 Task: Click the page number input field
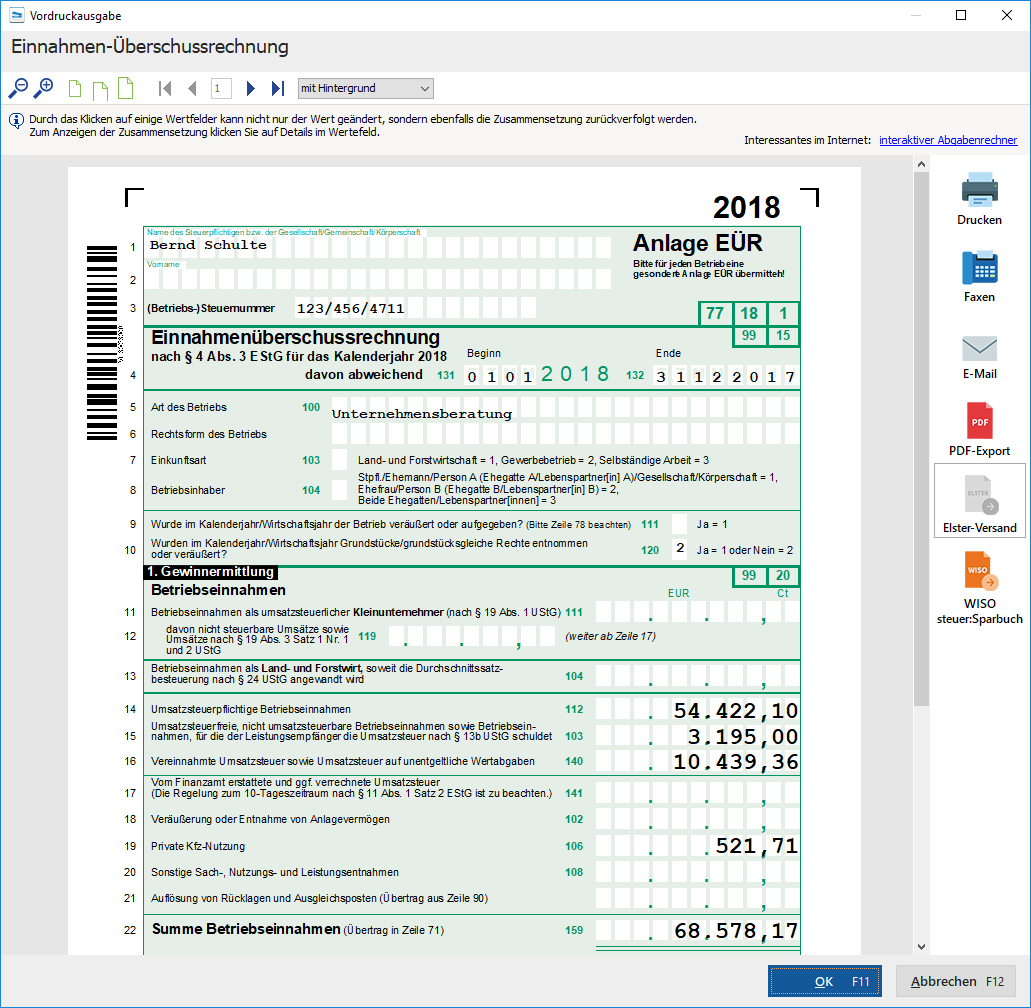pos(221,89)
